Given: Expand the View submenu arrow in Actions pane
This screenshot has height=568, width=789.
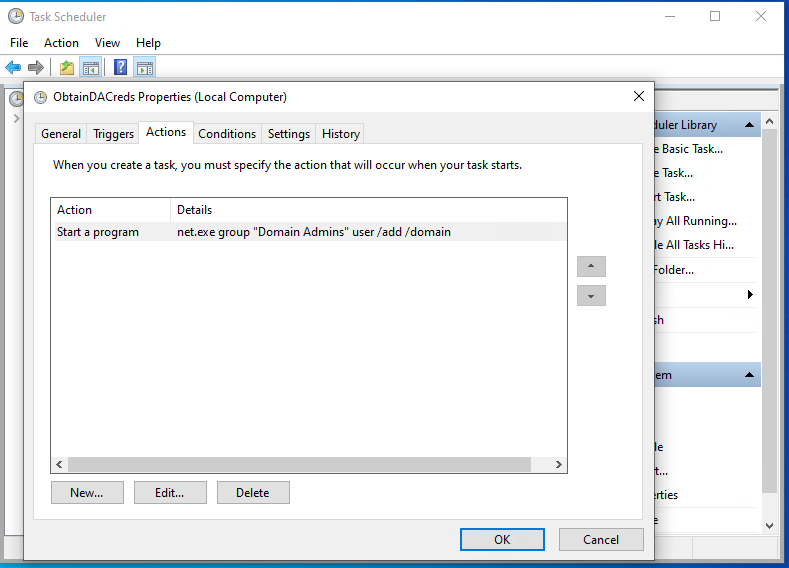Looking at the screenshot, I should tap(750, 295).
